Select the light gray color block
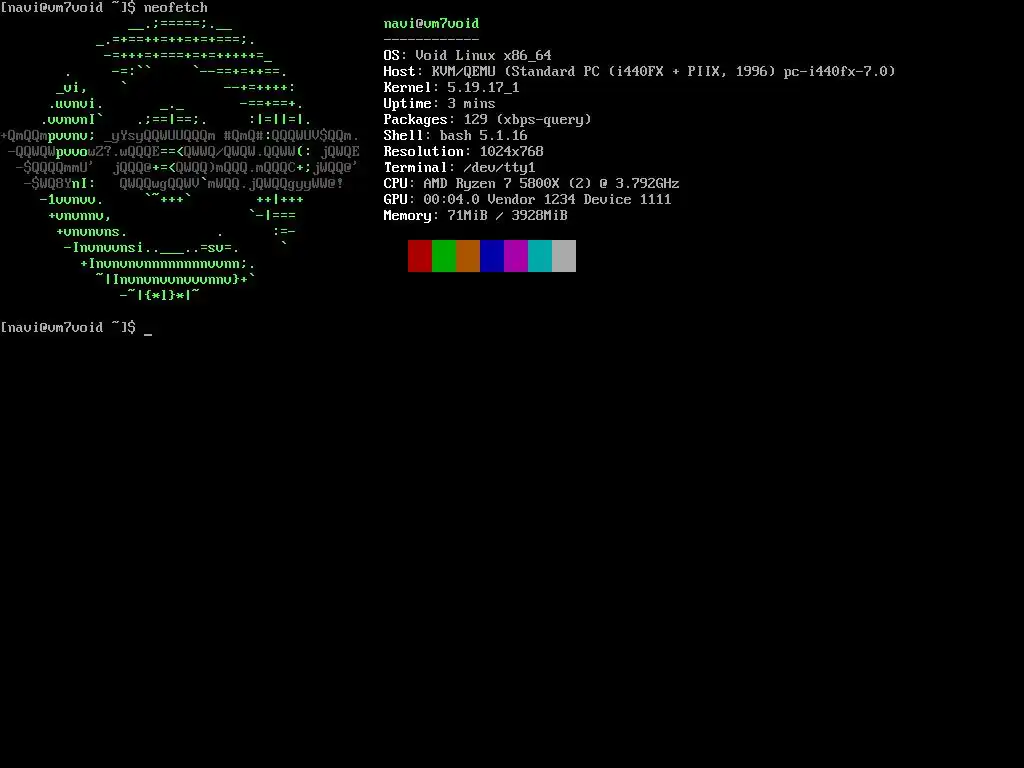This screenshot has height=768, width=1024. click(x=564, y=255)
